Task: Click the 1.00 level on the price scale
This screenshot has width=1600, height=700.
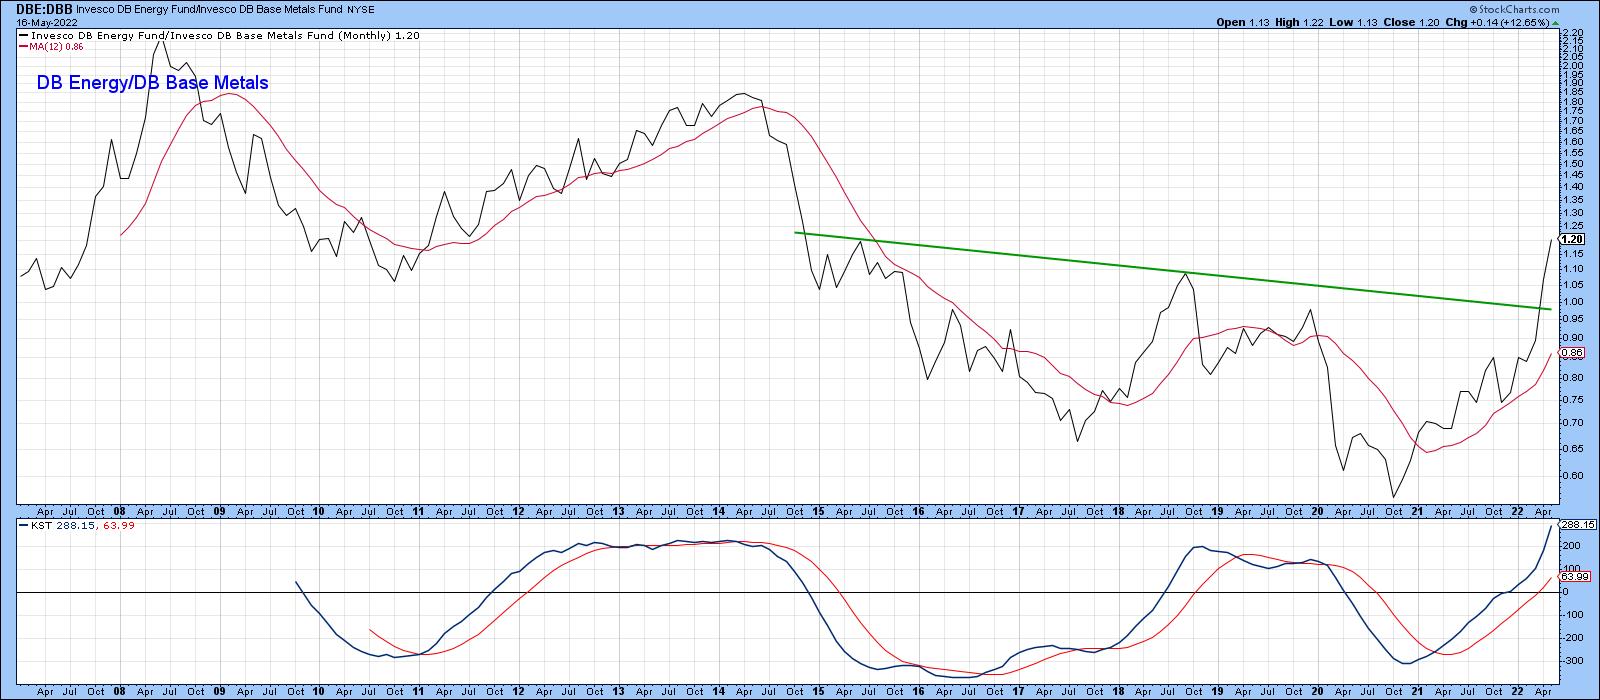Action: click(1570, 301)
